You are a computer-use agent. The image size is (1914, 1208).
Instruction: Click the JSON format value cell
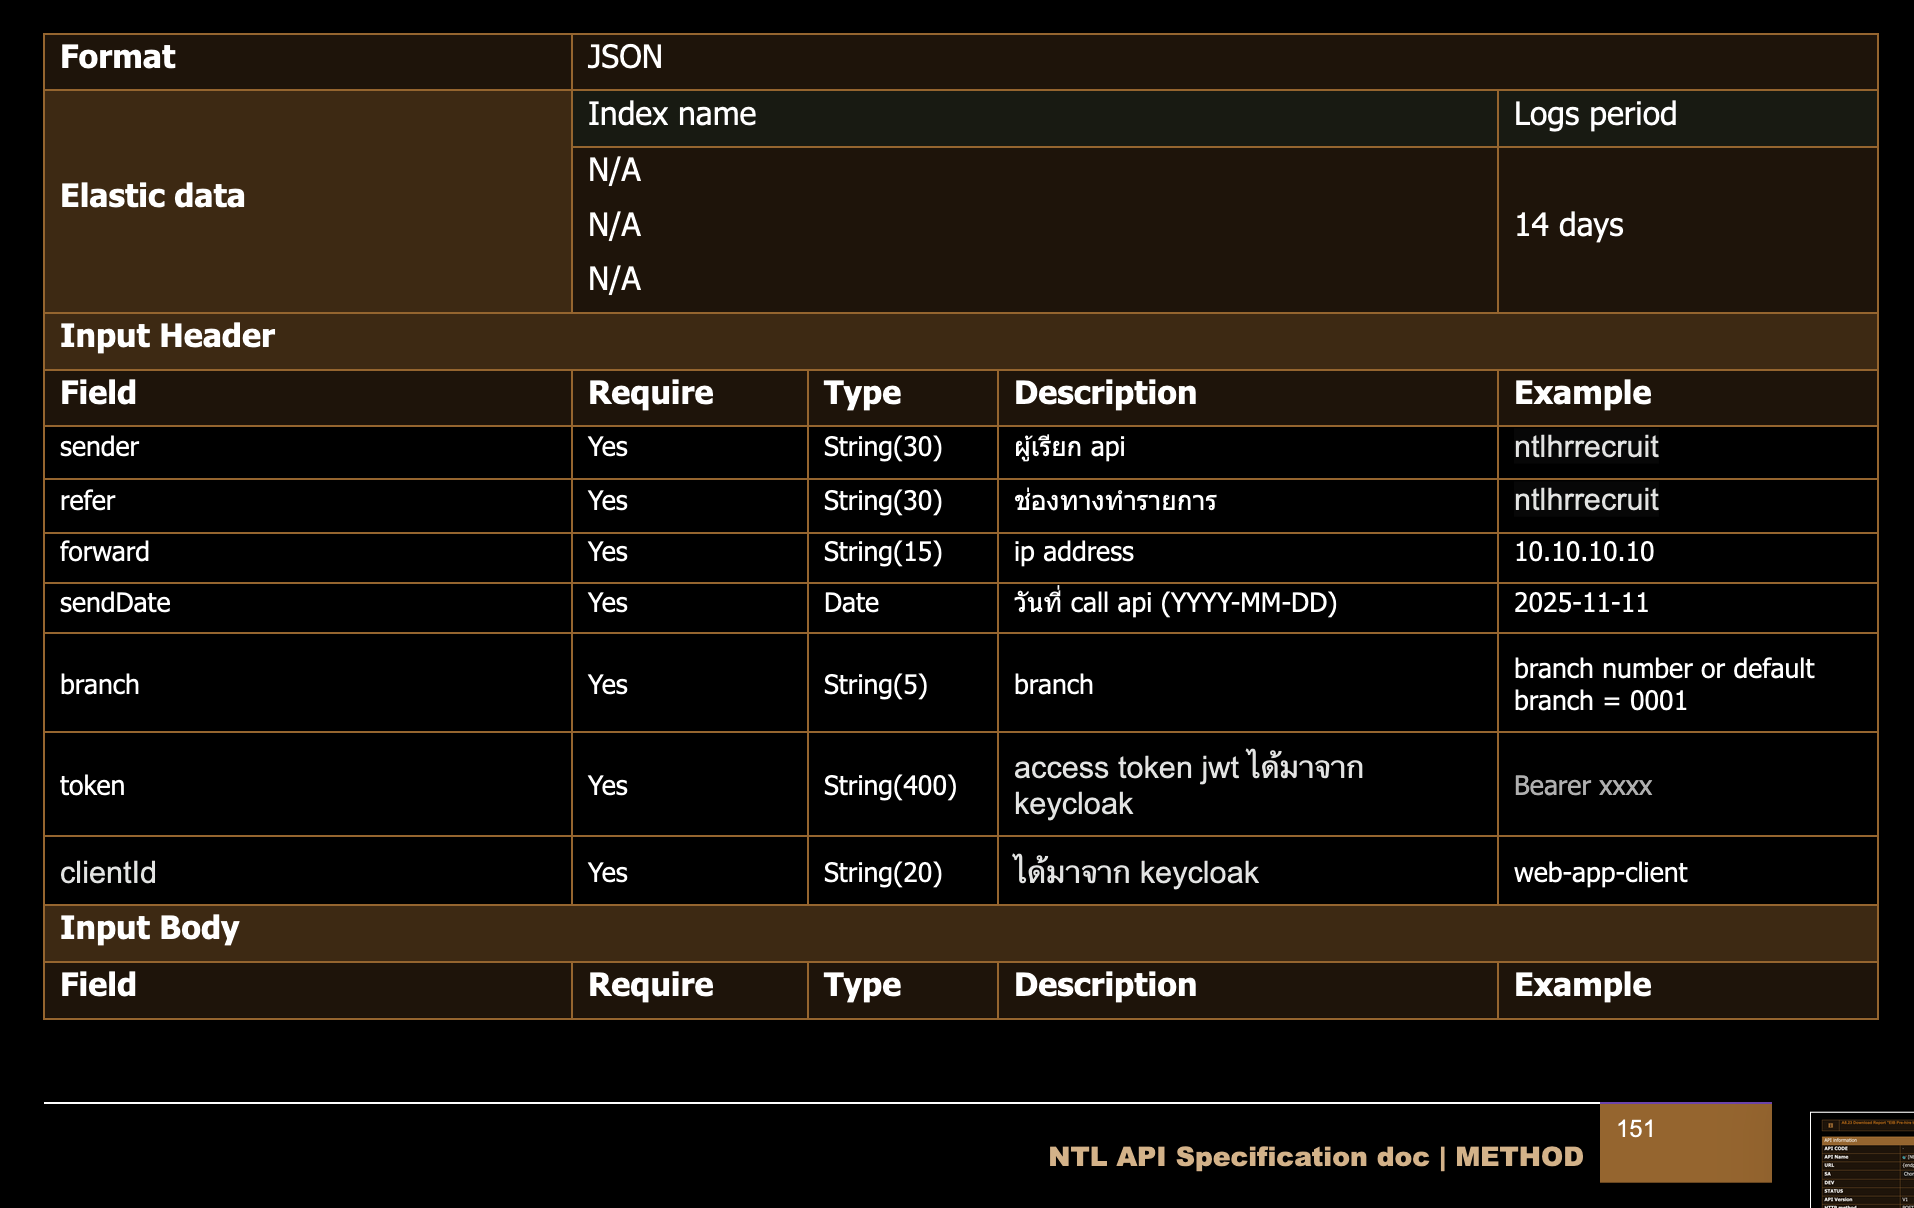tap(1223, 58)
